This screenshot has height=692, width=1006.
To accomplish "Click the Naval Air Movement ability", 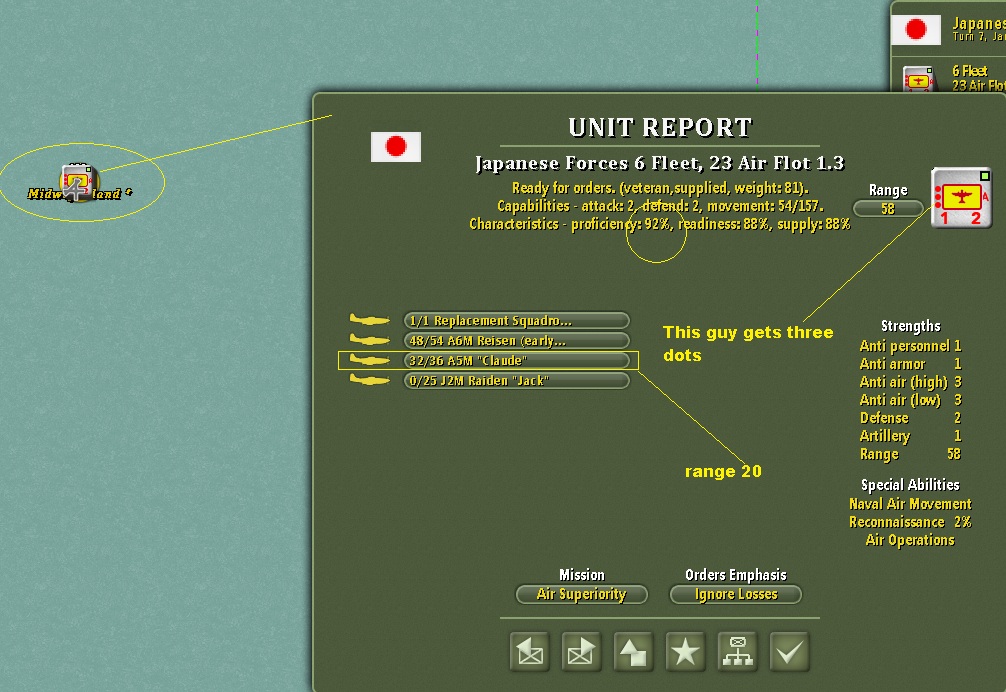I will pyautogui.click(x=910, y=504).
